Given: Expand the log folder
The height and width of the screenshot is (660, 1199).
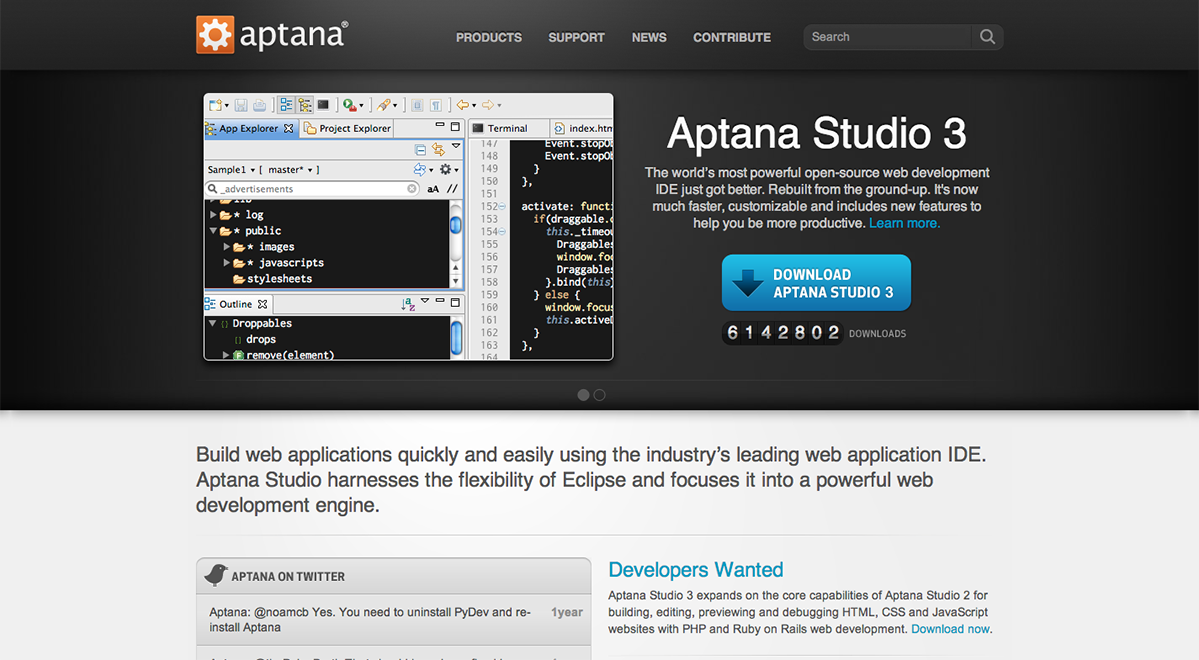Looking at the screenshot, I should coord(213,215).
